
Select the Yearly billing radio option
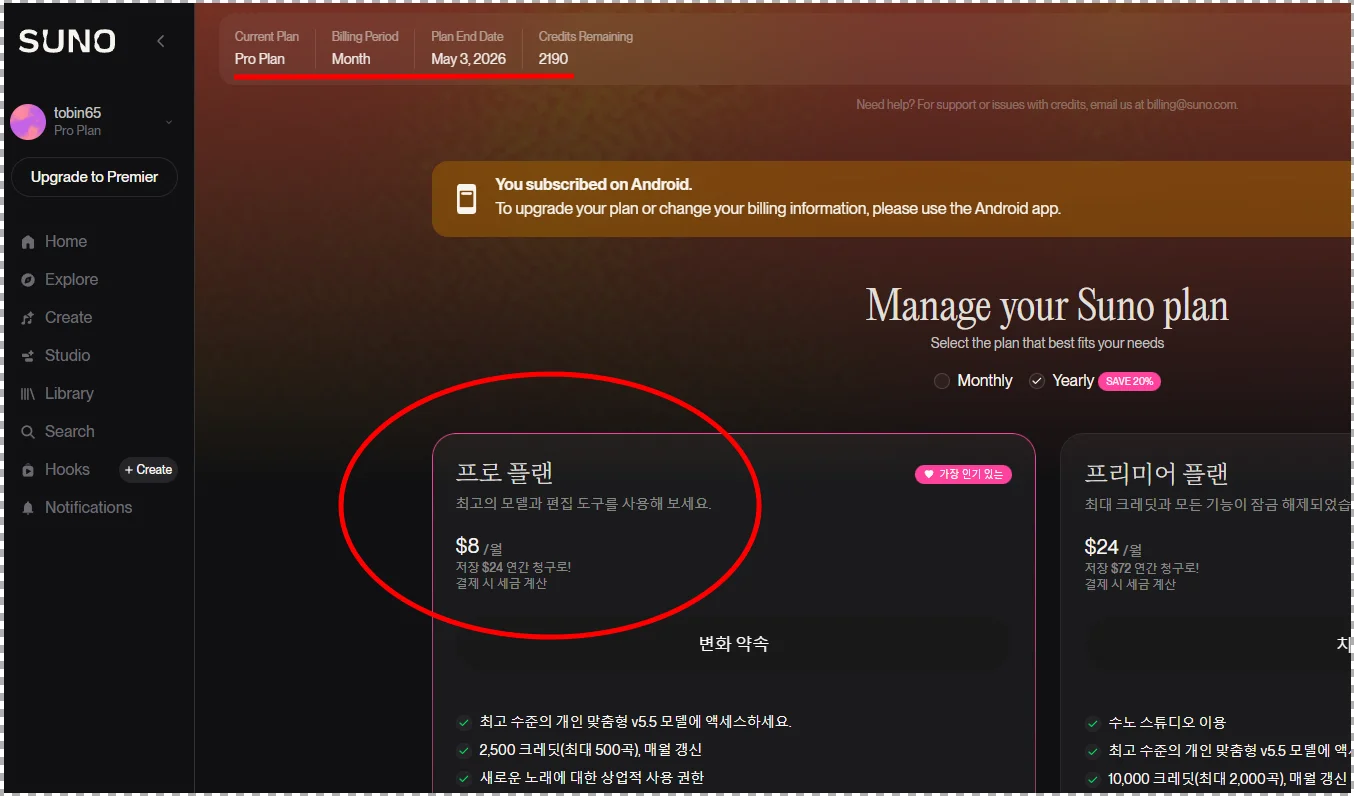1037,381
